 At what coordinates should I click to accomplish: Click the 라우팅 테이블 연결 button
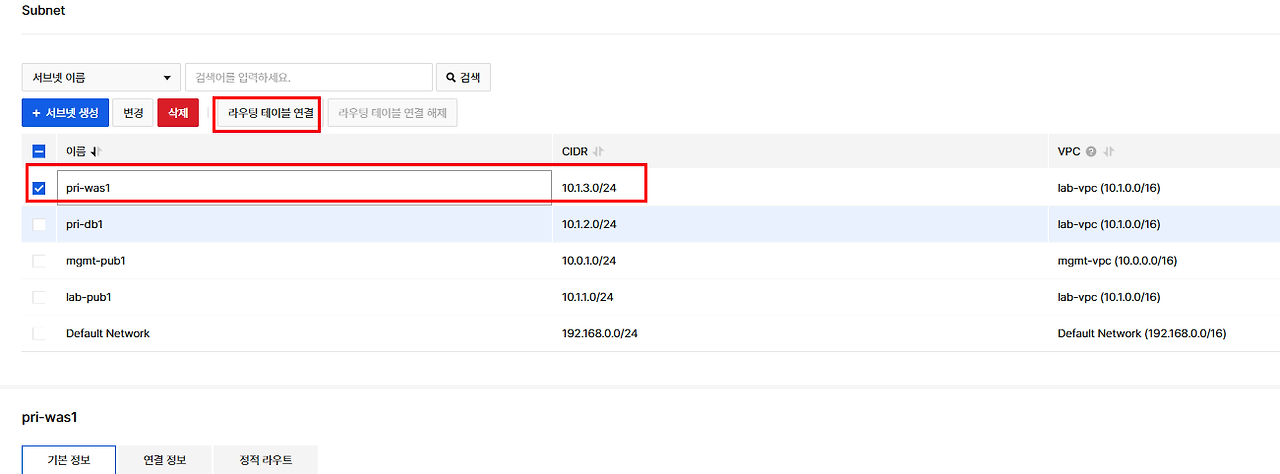coord(271,113)
